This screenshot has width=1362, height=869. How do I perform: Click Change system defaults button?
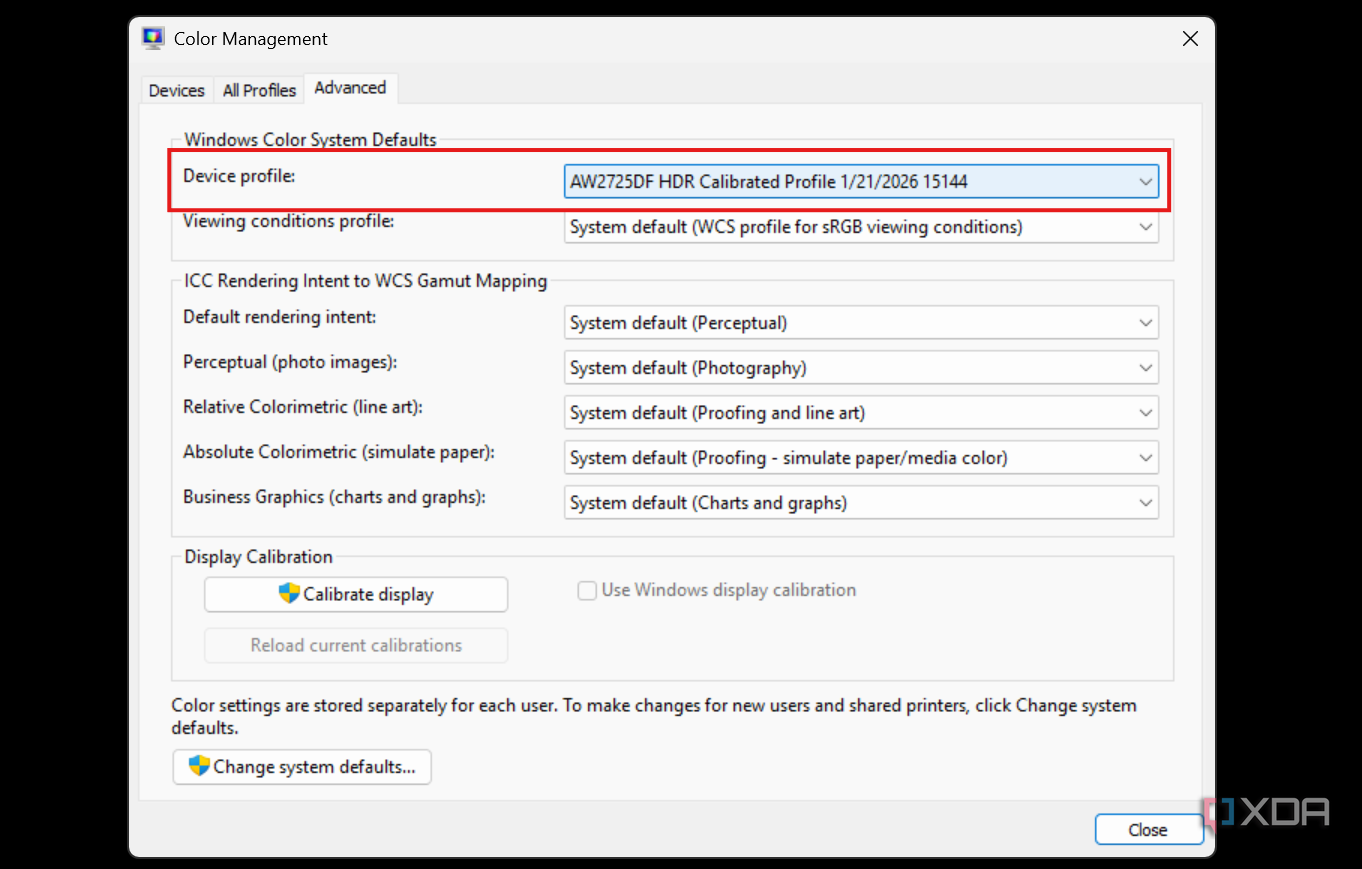tap(302, 767)
